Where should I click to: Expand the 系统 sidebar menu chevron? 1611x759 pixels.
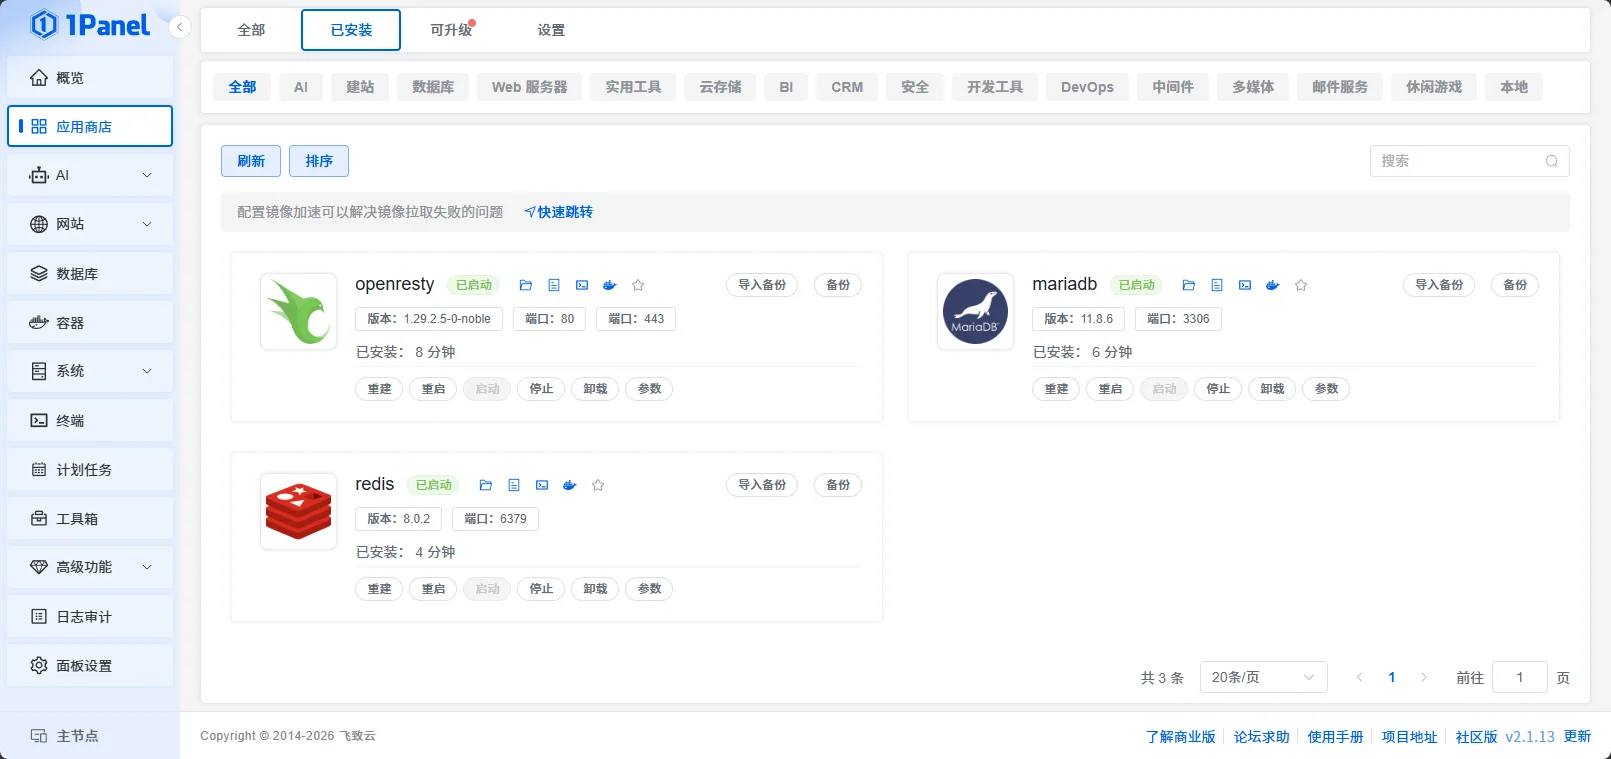[x=147, y=371]
